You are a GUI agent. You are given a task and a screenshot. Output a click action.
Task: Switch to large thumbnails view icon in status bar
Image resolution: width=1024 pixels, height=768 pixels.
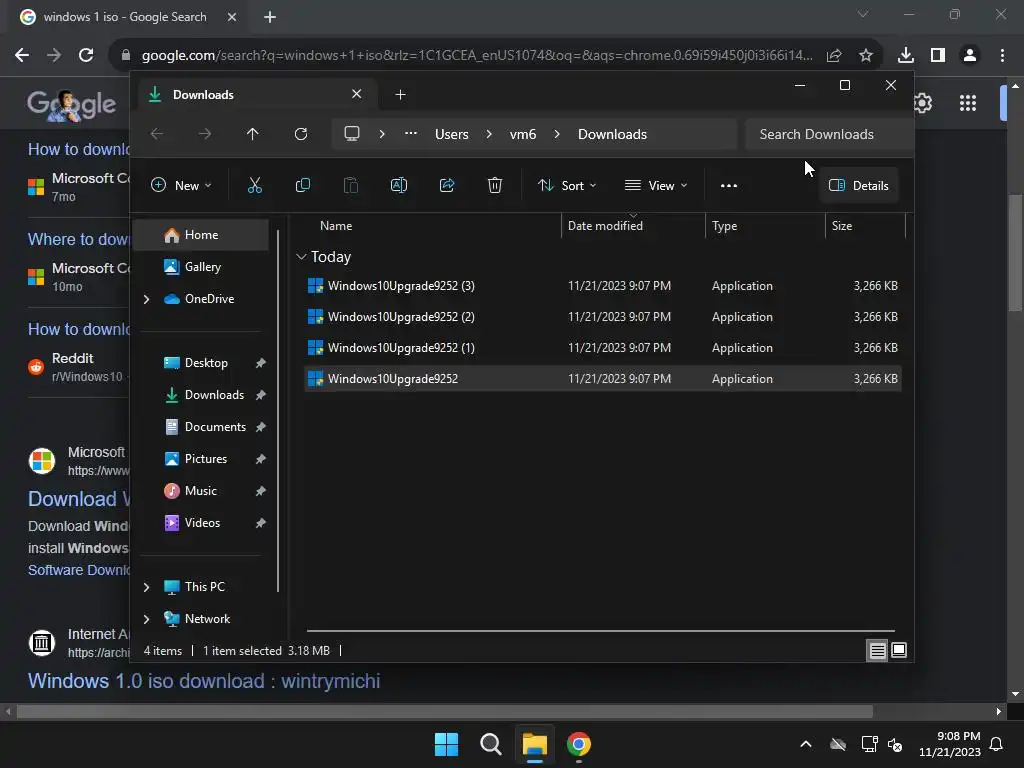pyautogui.click(x=899, y=650)
